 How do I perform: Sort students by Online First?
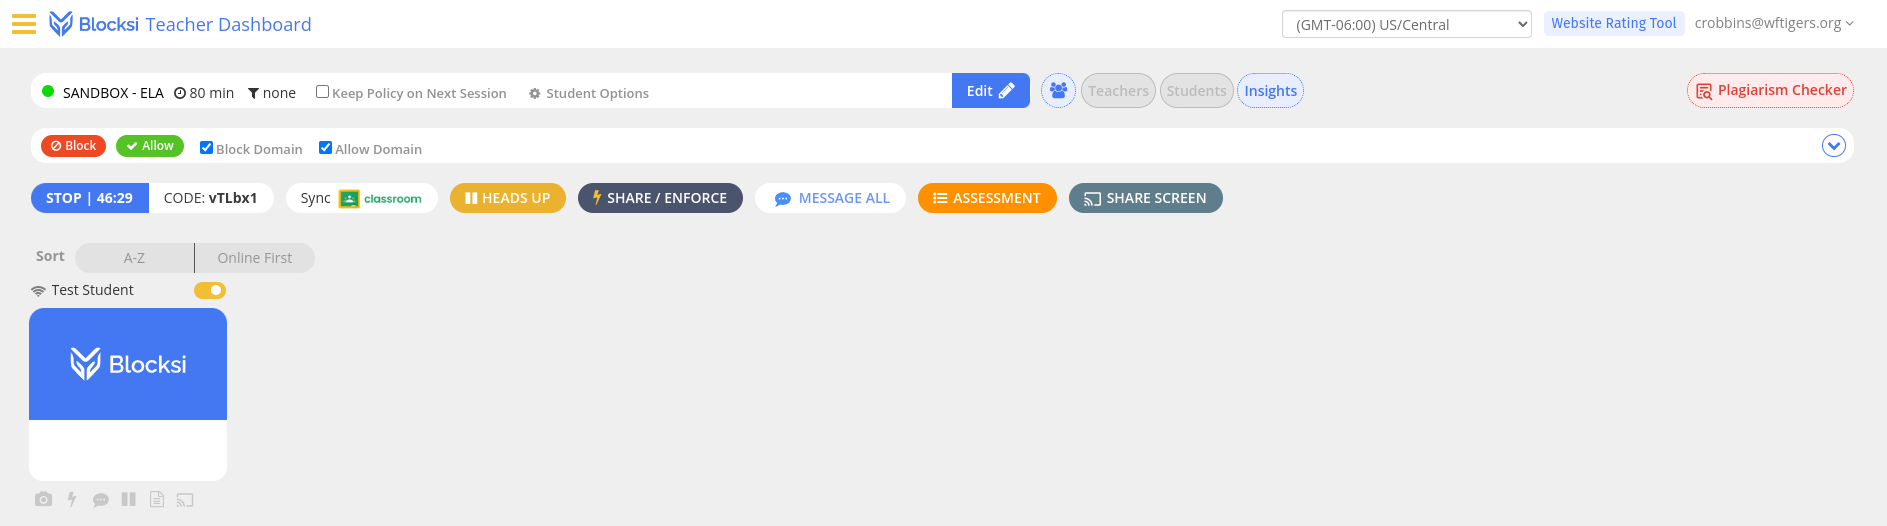255,258
